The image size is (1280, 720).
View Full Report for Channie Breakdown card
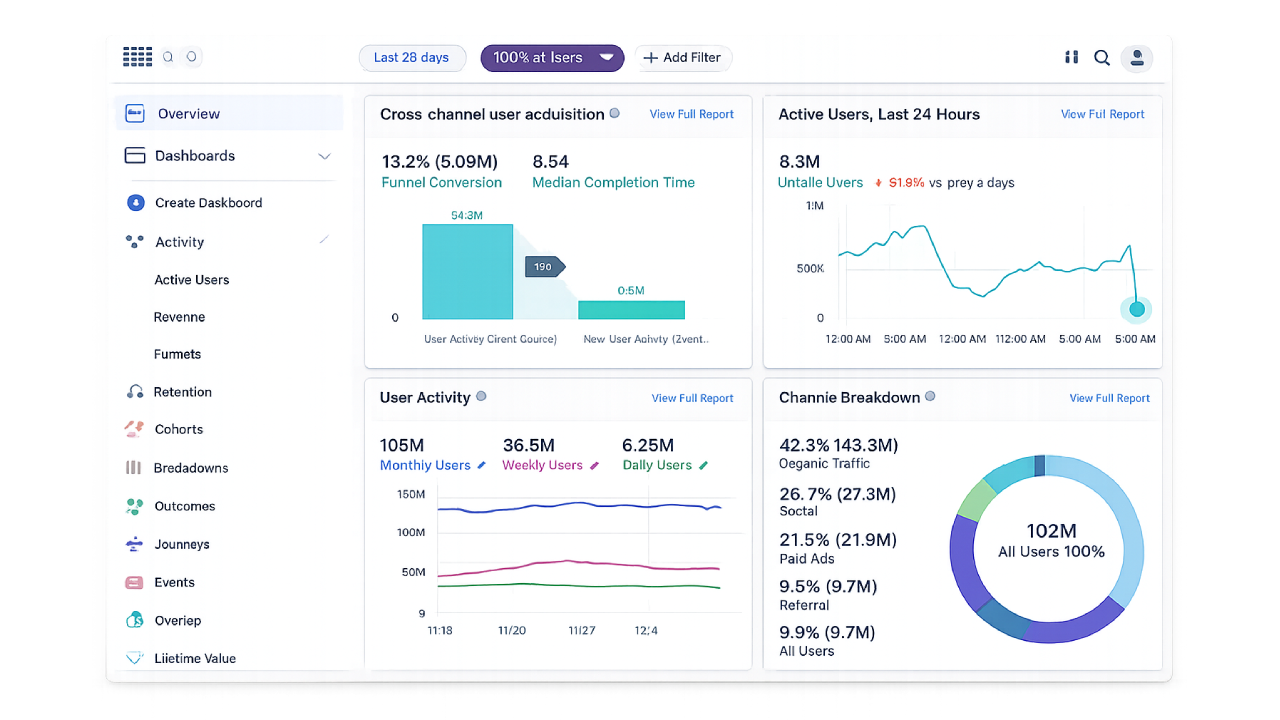click(1110, 398)
